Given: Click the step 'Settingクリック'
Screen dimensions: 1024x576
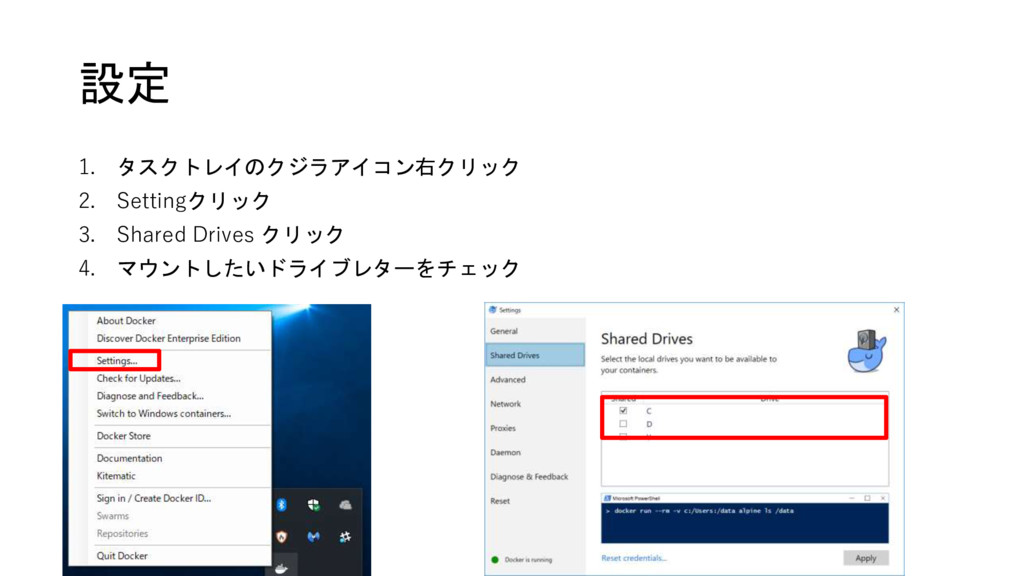Looking at the screenshot, I should tap(193, 200).
